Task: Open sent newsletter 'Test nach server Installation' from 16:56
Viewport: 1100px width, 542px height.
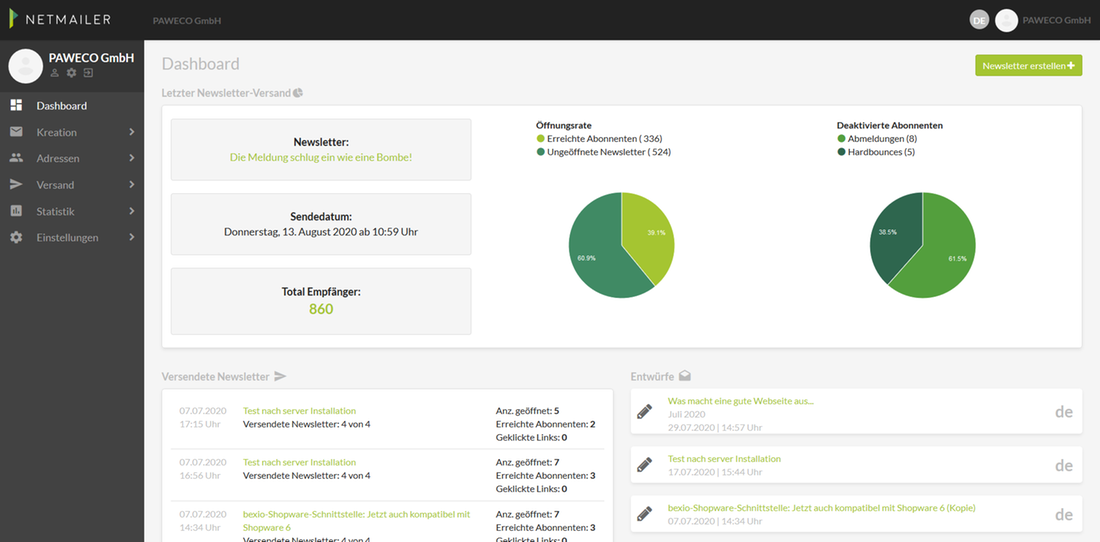Action: pyautogui.click(x=300, y=462)
